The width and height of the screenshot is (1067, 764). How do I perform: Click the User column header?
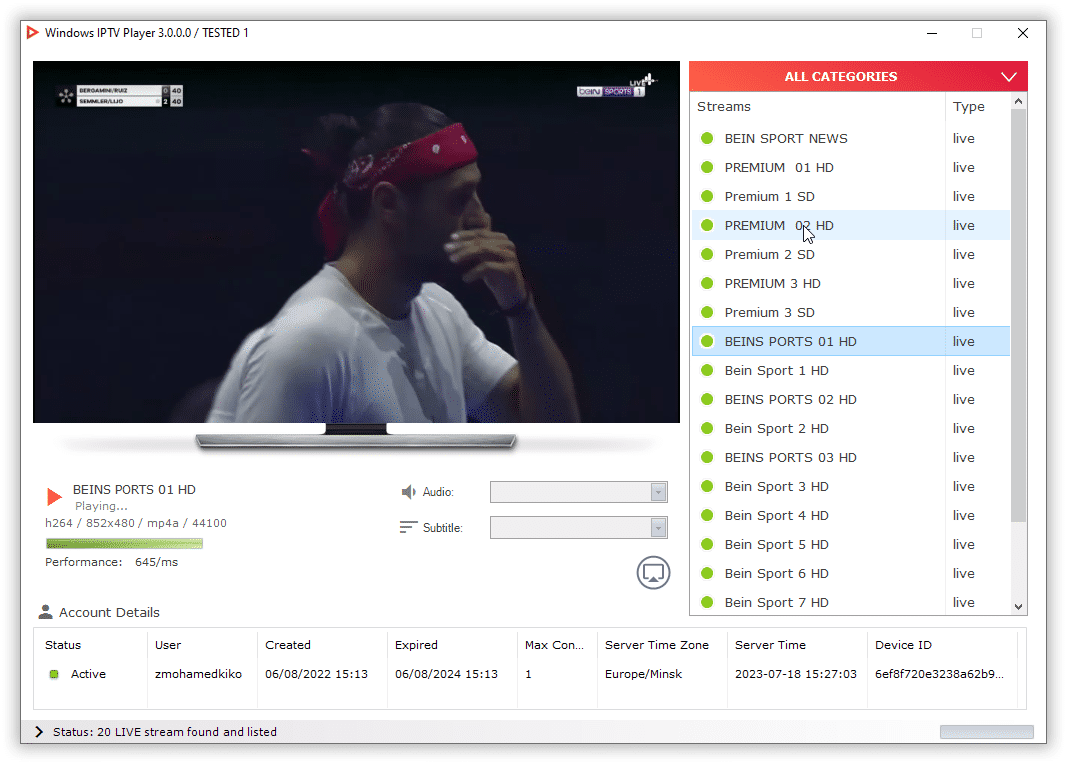coord(168,645)
